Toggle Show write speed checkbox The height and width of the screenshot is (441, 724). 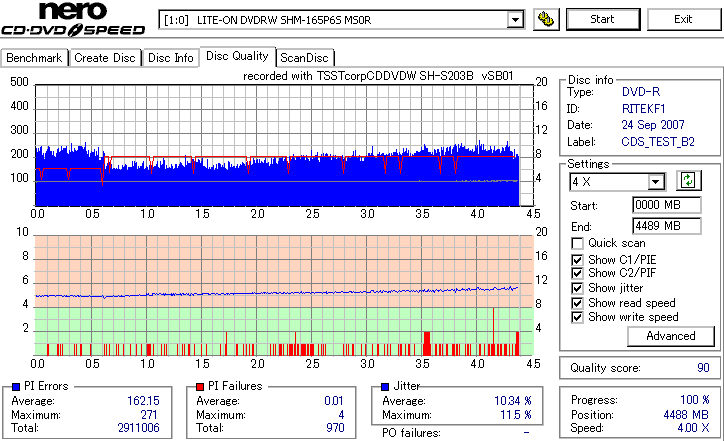click(577, 317)
